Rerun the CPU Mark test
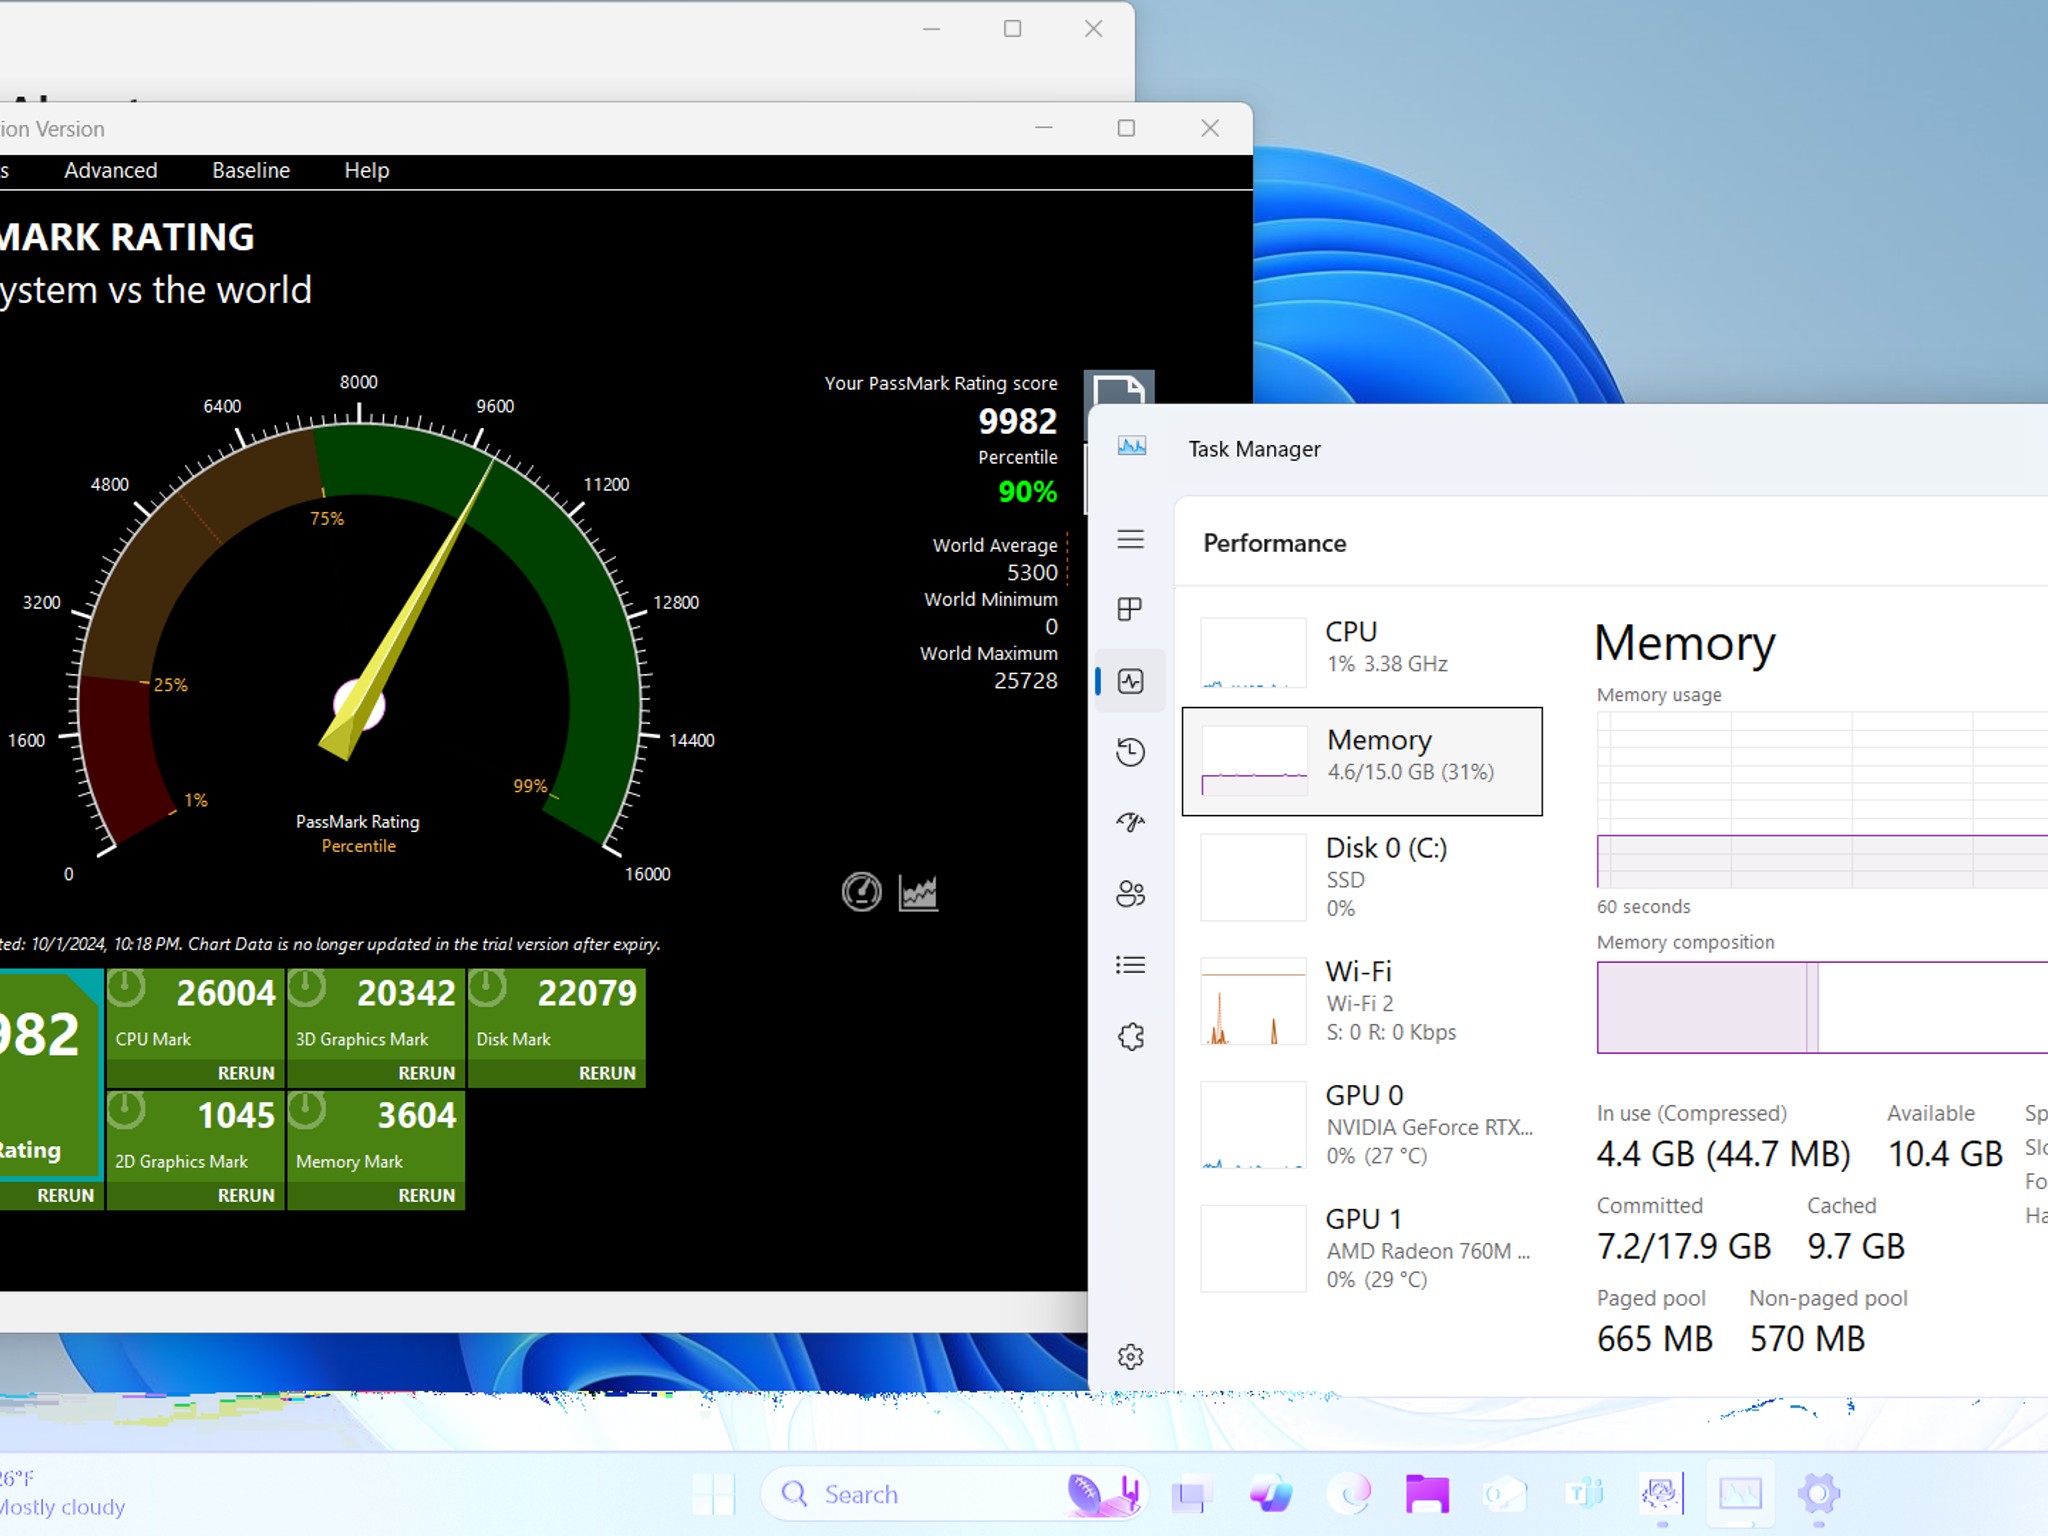 click(x=246, y=1073)
